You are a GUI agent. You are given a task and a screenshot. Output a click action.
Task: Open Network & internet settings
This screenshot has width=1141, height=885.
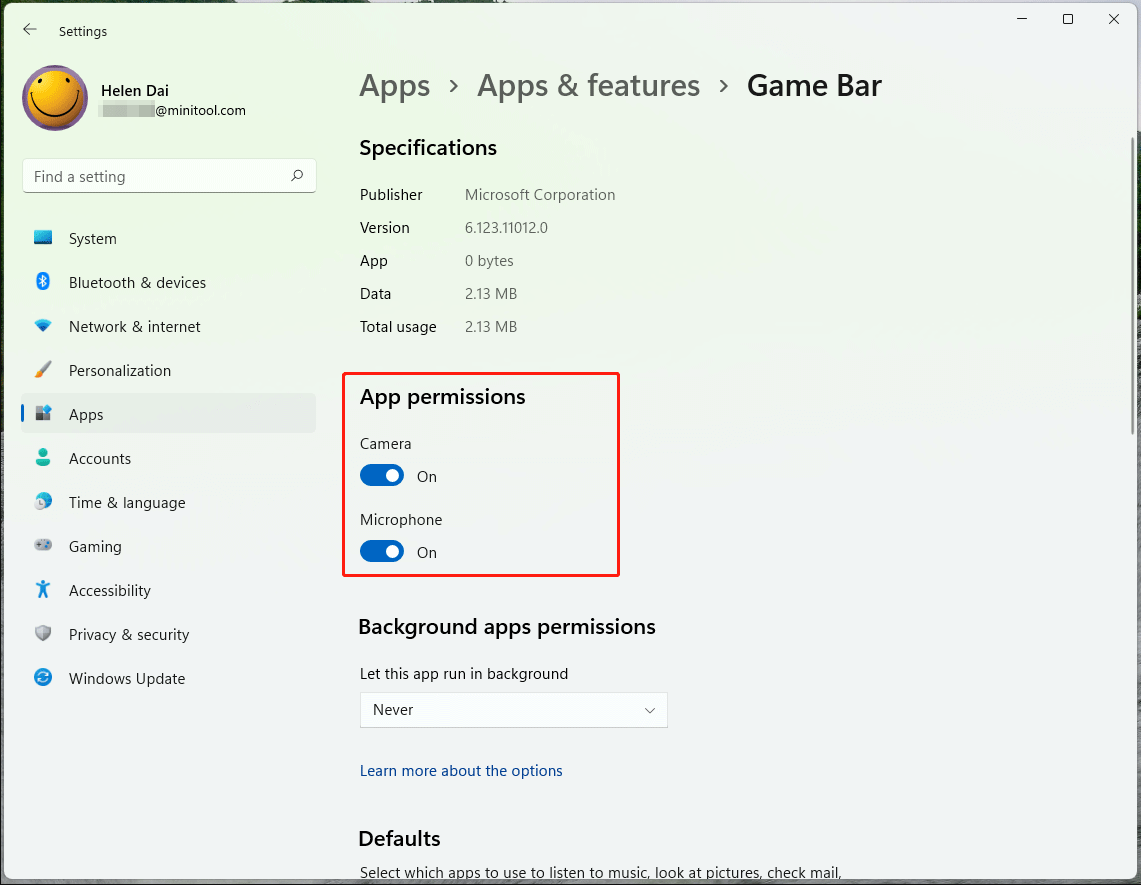(x=43, y=326)
